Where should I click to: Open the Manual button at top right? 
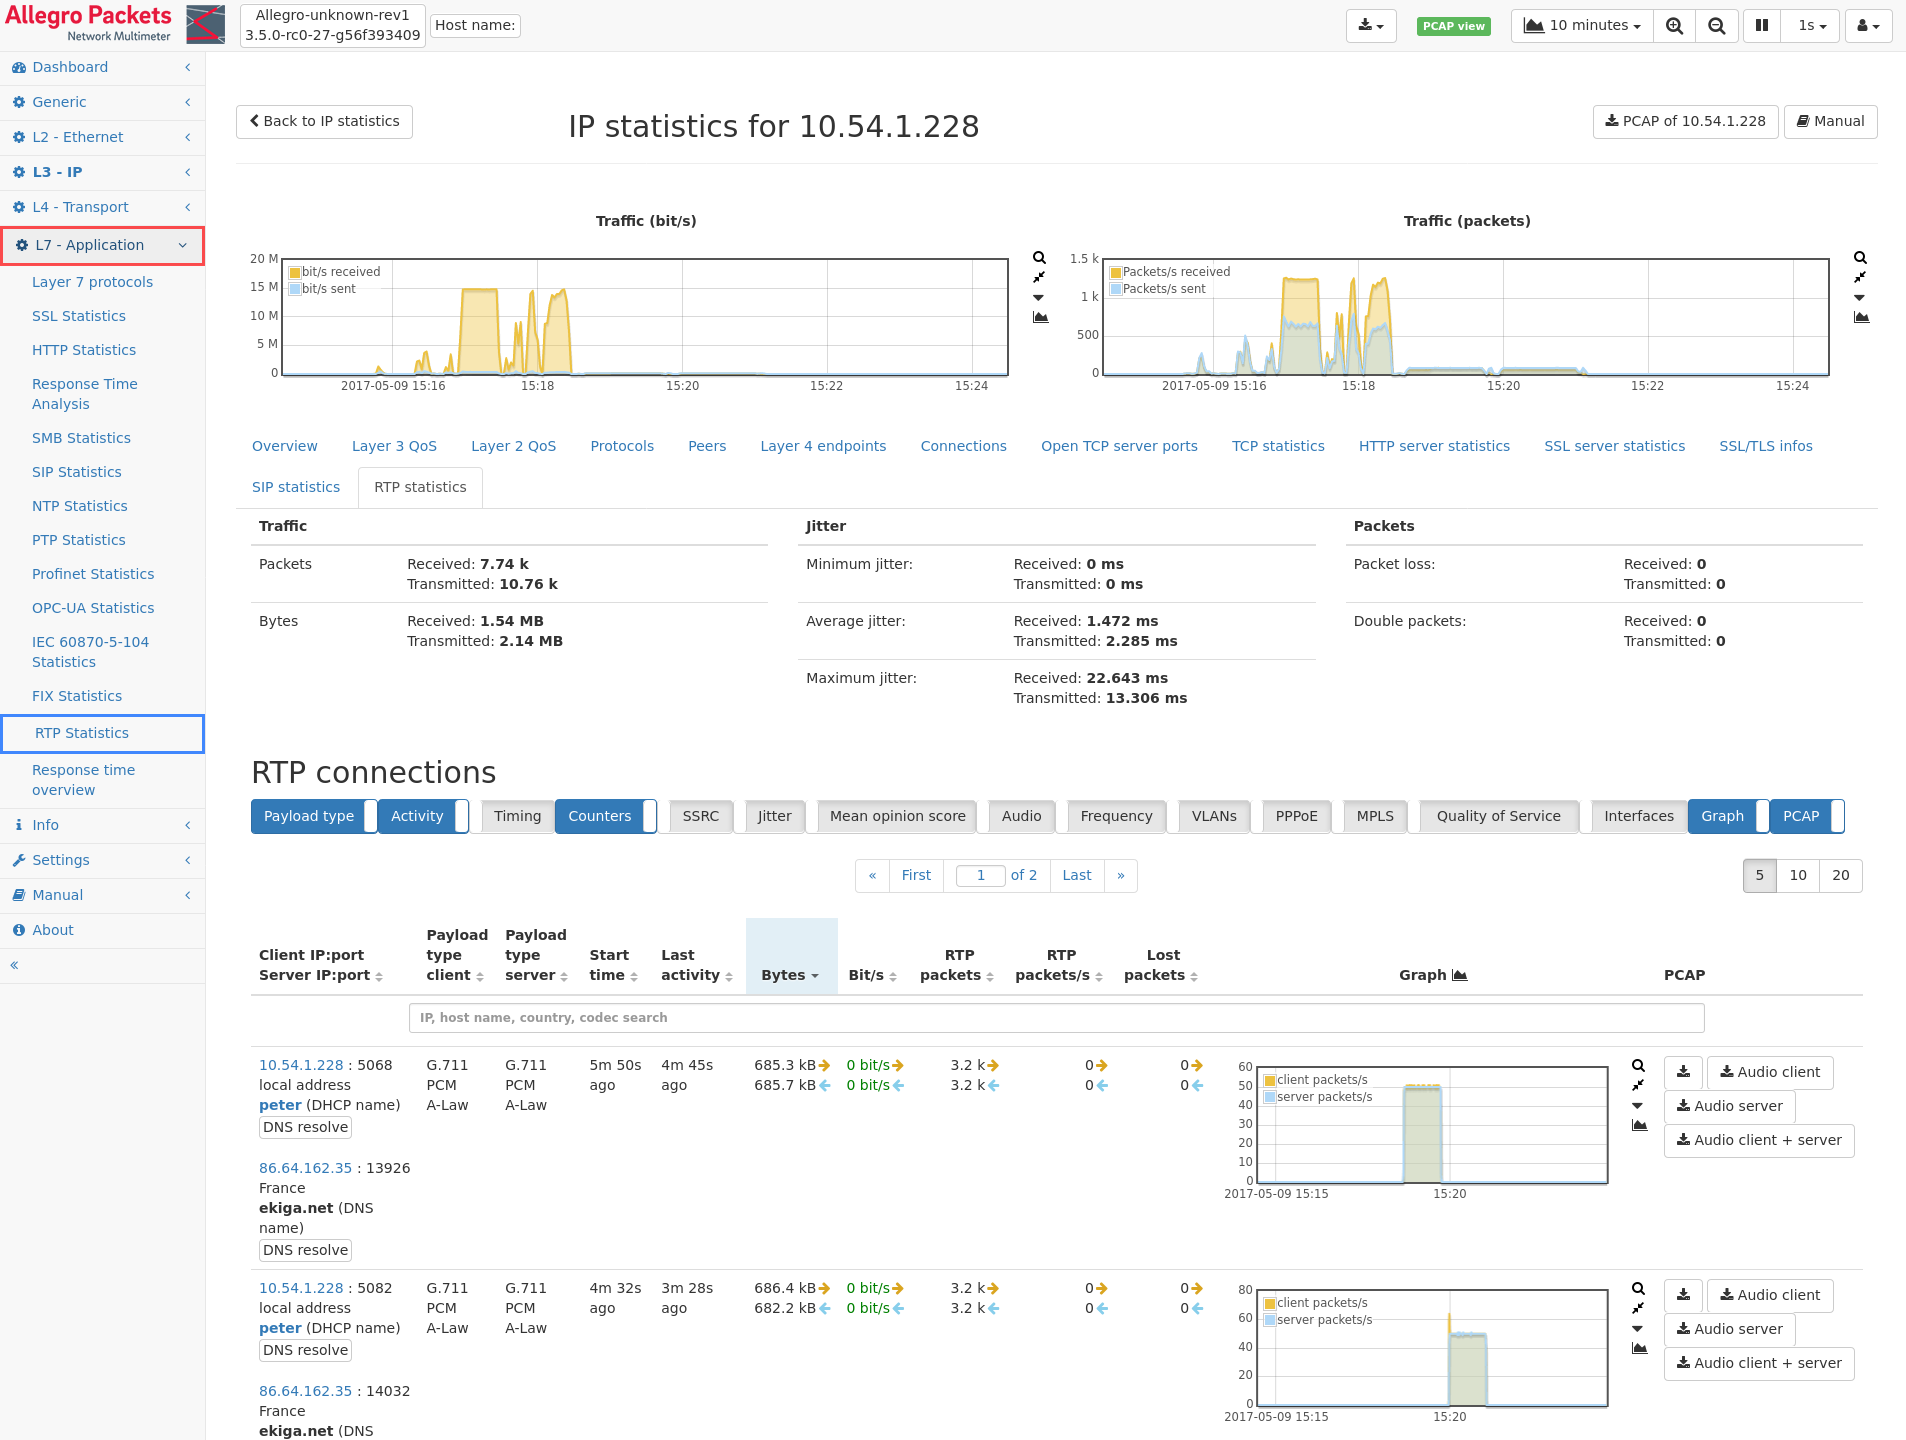[1830, 121]
